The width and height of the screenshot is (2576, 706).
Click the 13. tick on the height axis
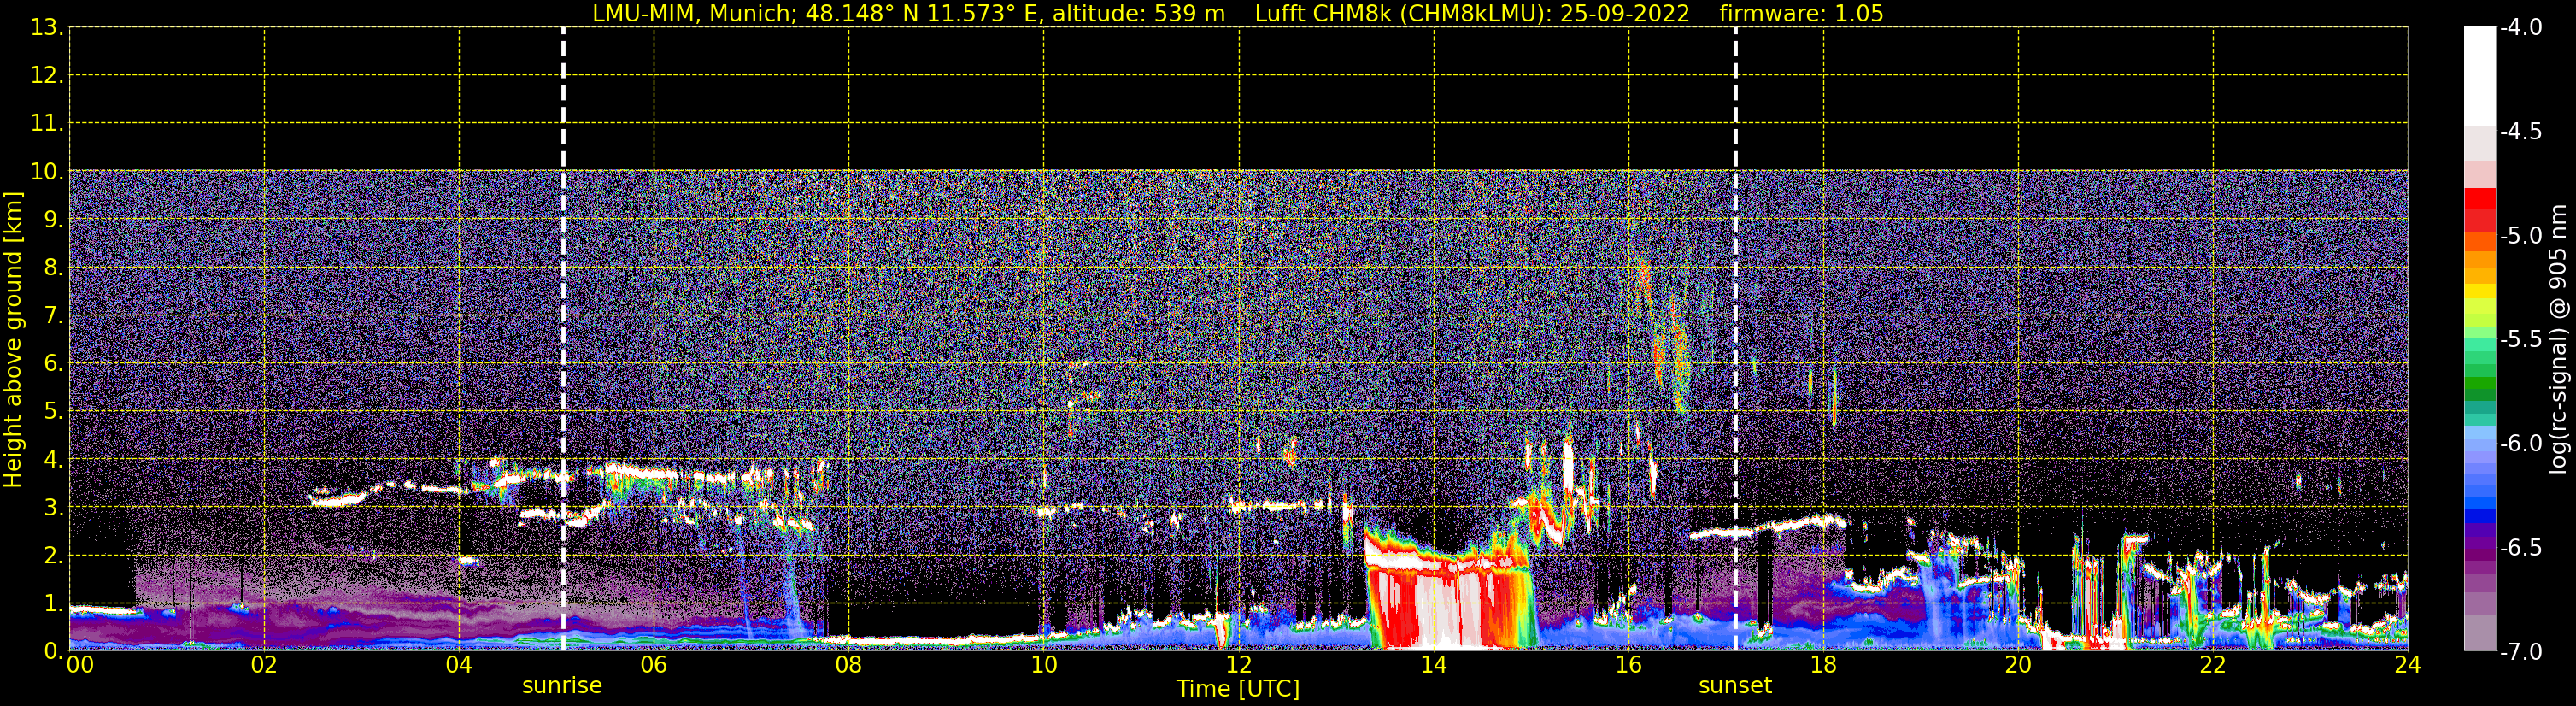coord(47,28)
